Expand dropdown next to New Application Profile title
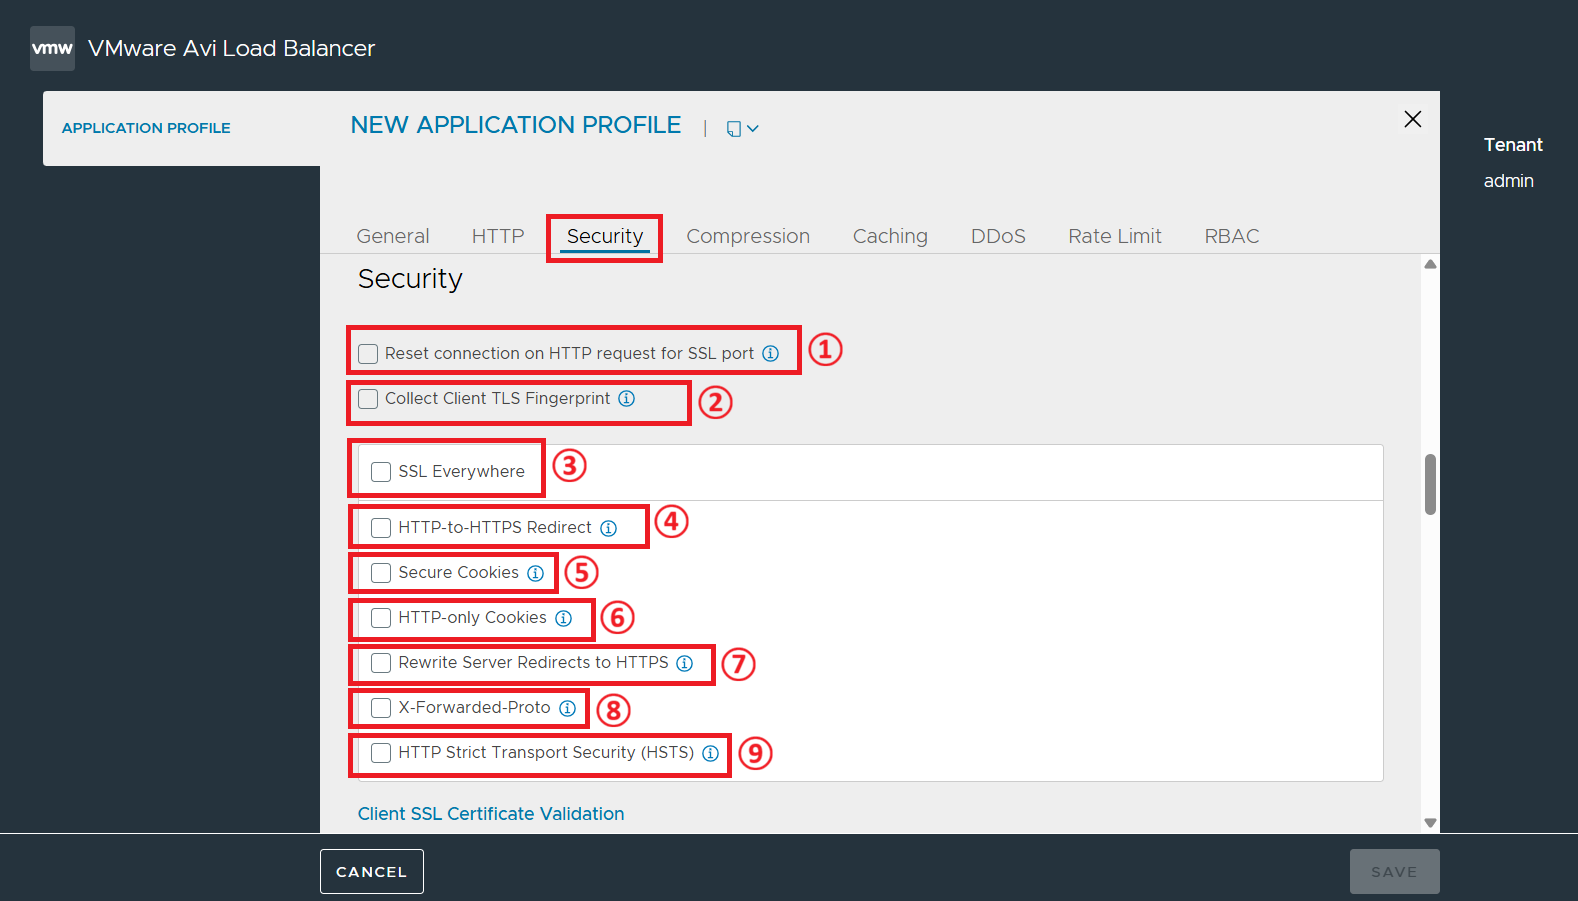Screen dimensions: 1578x901 click(742, 128)
